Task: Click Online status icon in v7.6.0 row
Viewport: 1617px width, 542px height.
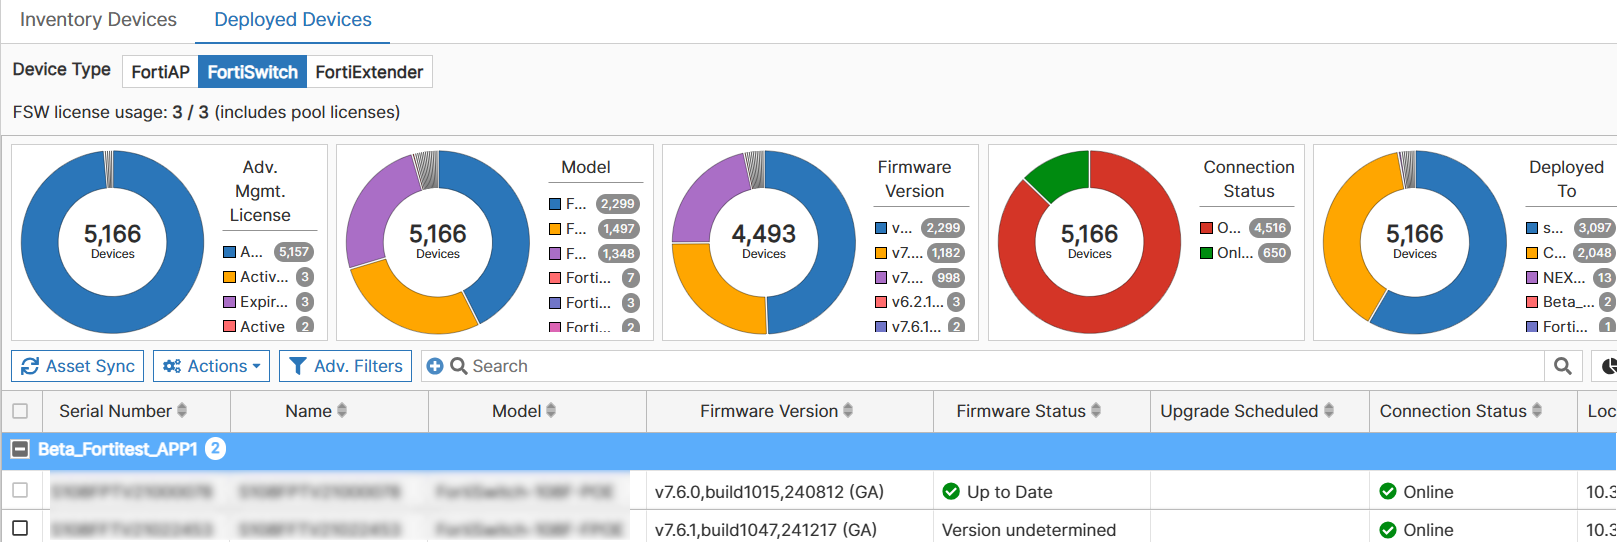Action: click(x=1388, y=491)
